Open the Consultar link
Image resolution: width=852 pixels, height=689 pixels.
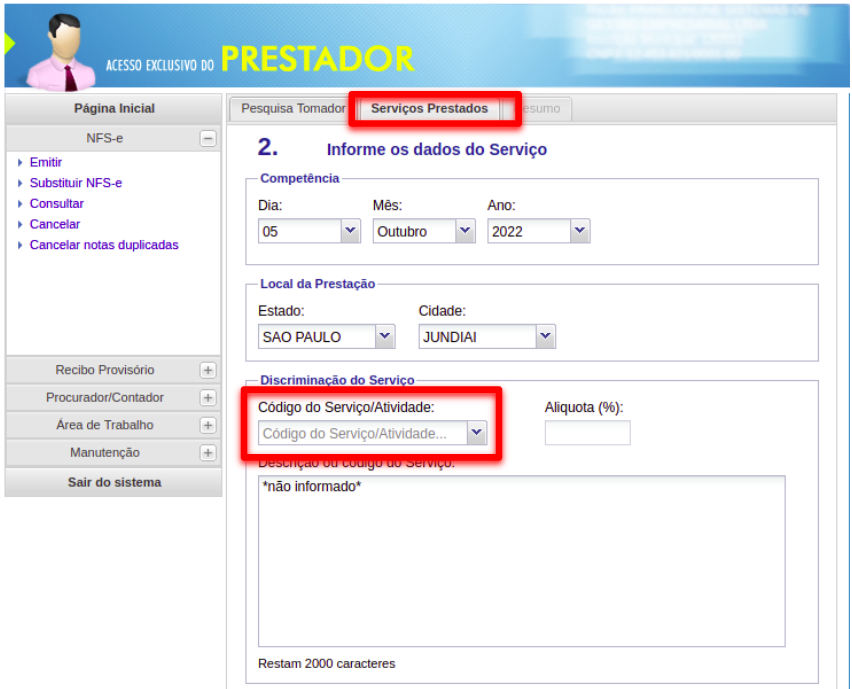[57, 204]
